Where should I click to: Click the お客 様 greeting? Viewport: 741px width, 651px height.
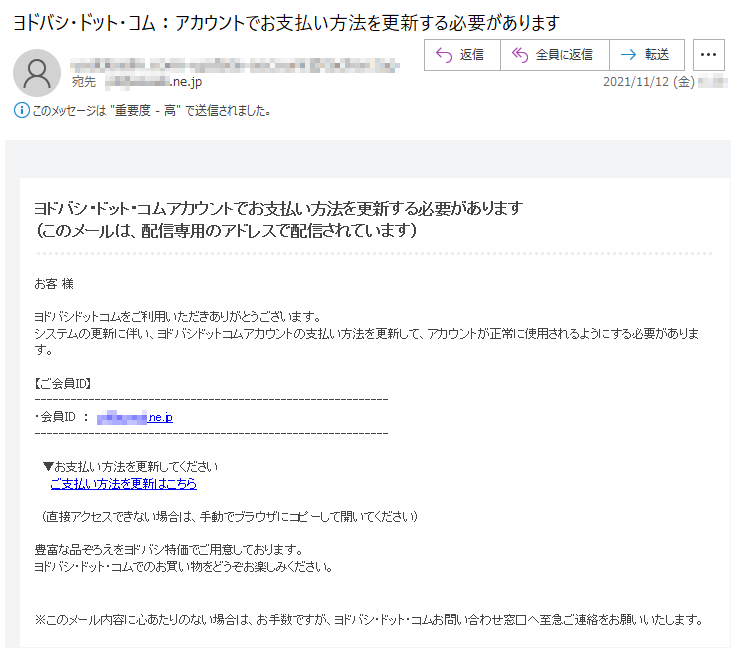coord(54,284)
